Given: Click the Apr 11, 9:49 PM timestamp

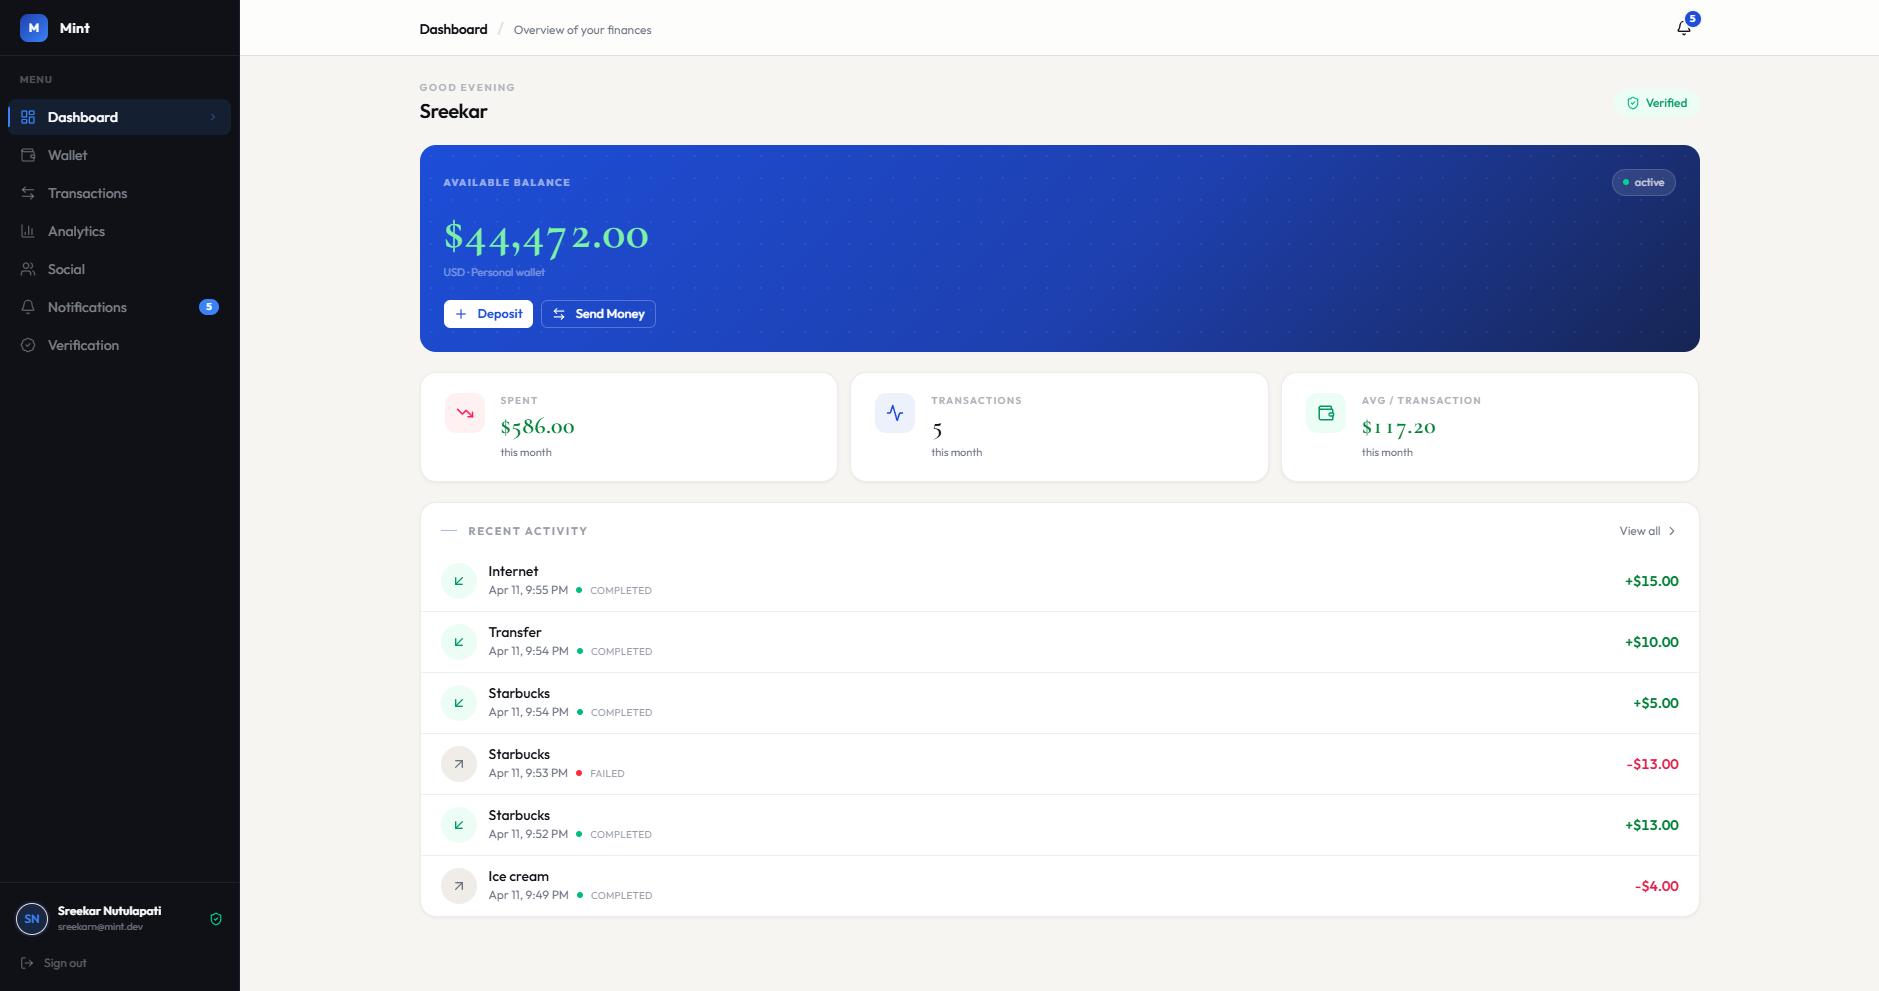Looking at the screenshot, I should coord(528,895).
